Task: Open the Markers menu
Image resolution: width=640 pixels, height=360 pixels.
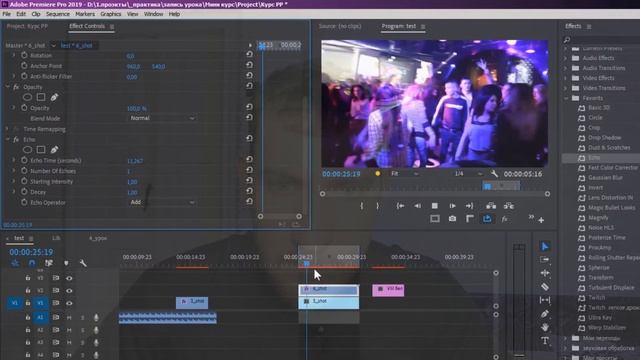Action: click(85, 14)
